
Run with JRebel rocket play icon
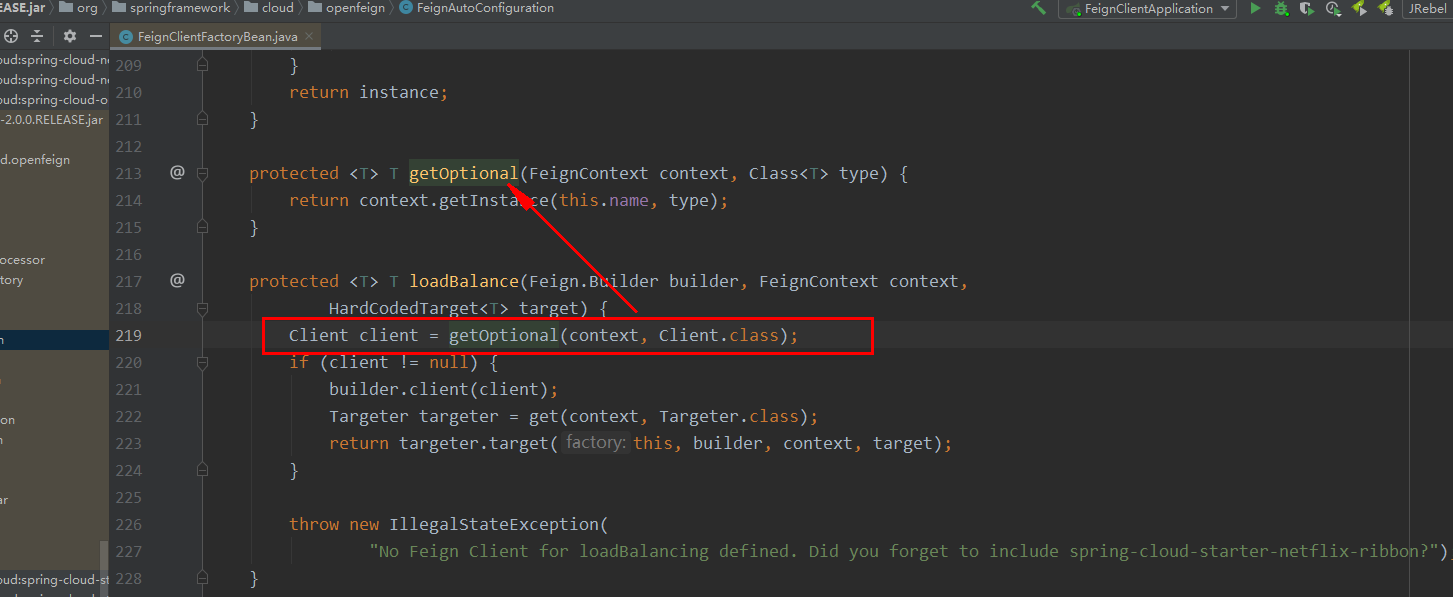(x=1359, y=8)
